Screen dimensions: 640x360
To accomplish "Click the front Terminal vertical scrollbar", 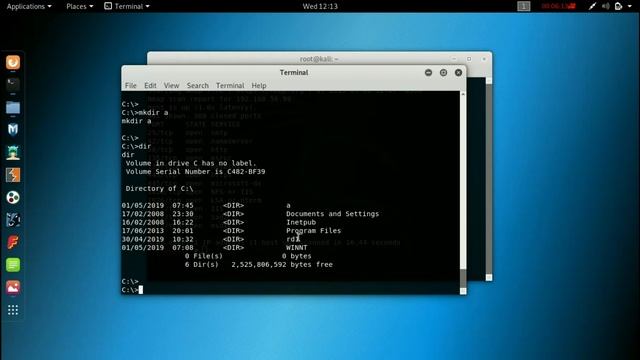I will pos(463,192).
